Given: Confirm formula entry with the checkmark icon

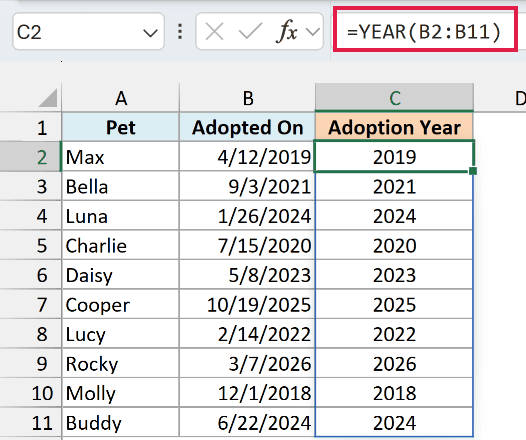Looking at the screenshot, I should tap(250, 32).
